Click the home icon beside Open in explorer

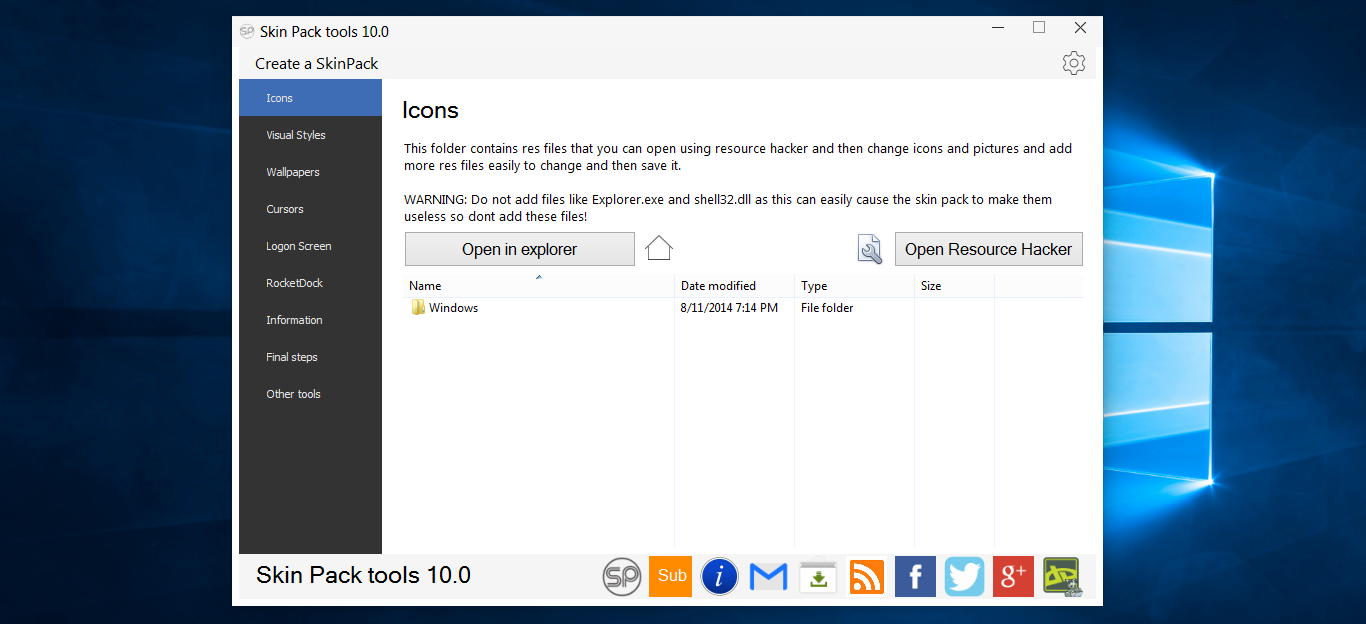pos(659,248)
